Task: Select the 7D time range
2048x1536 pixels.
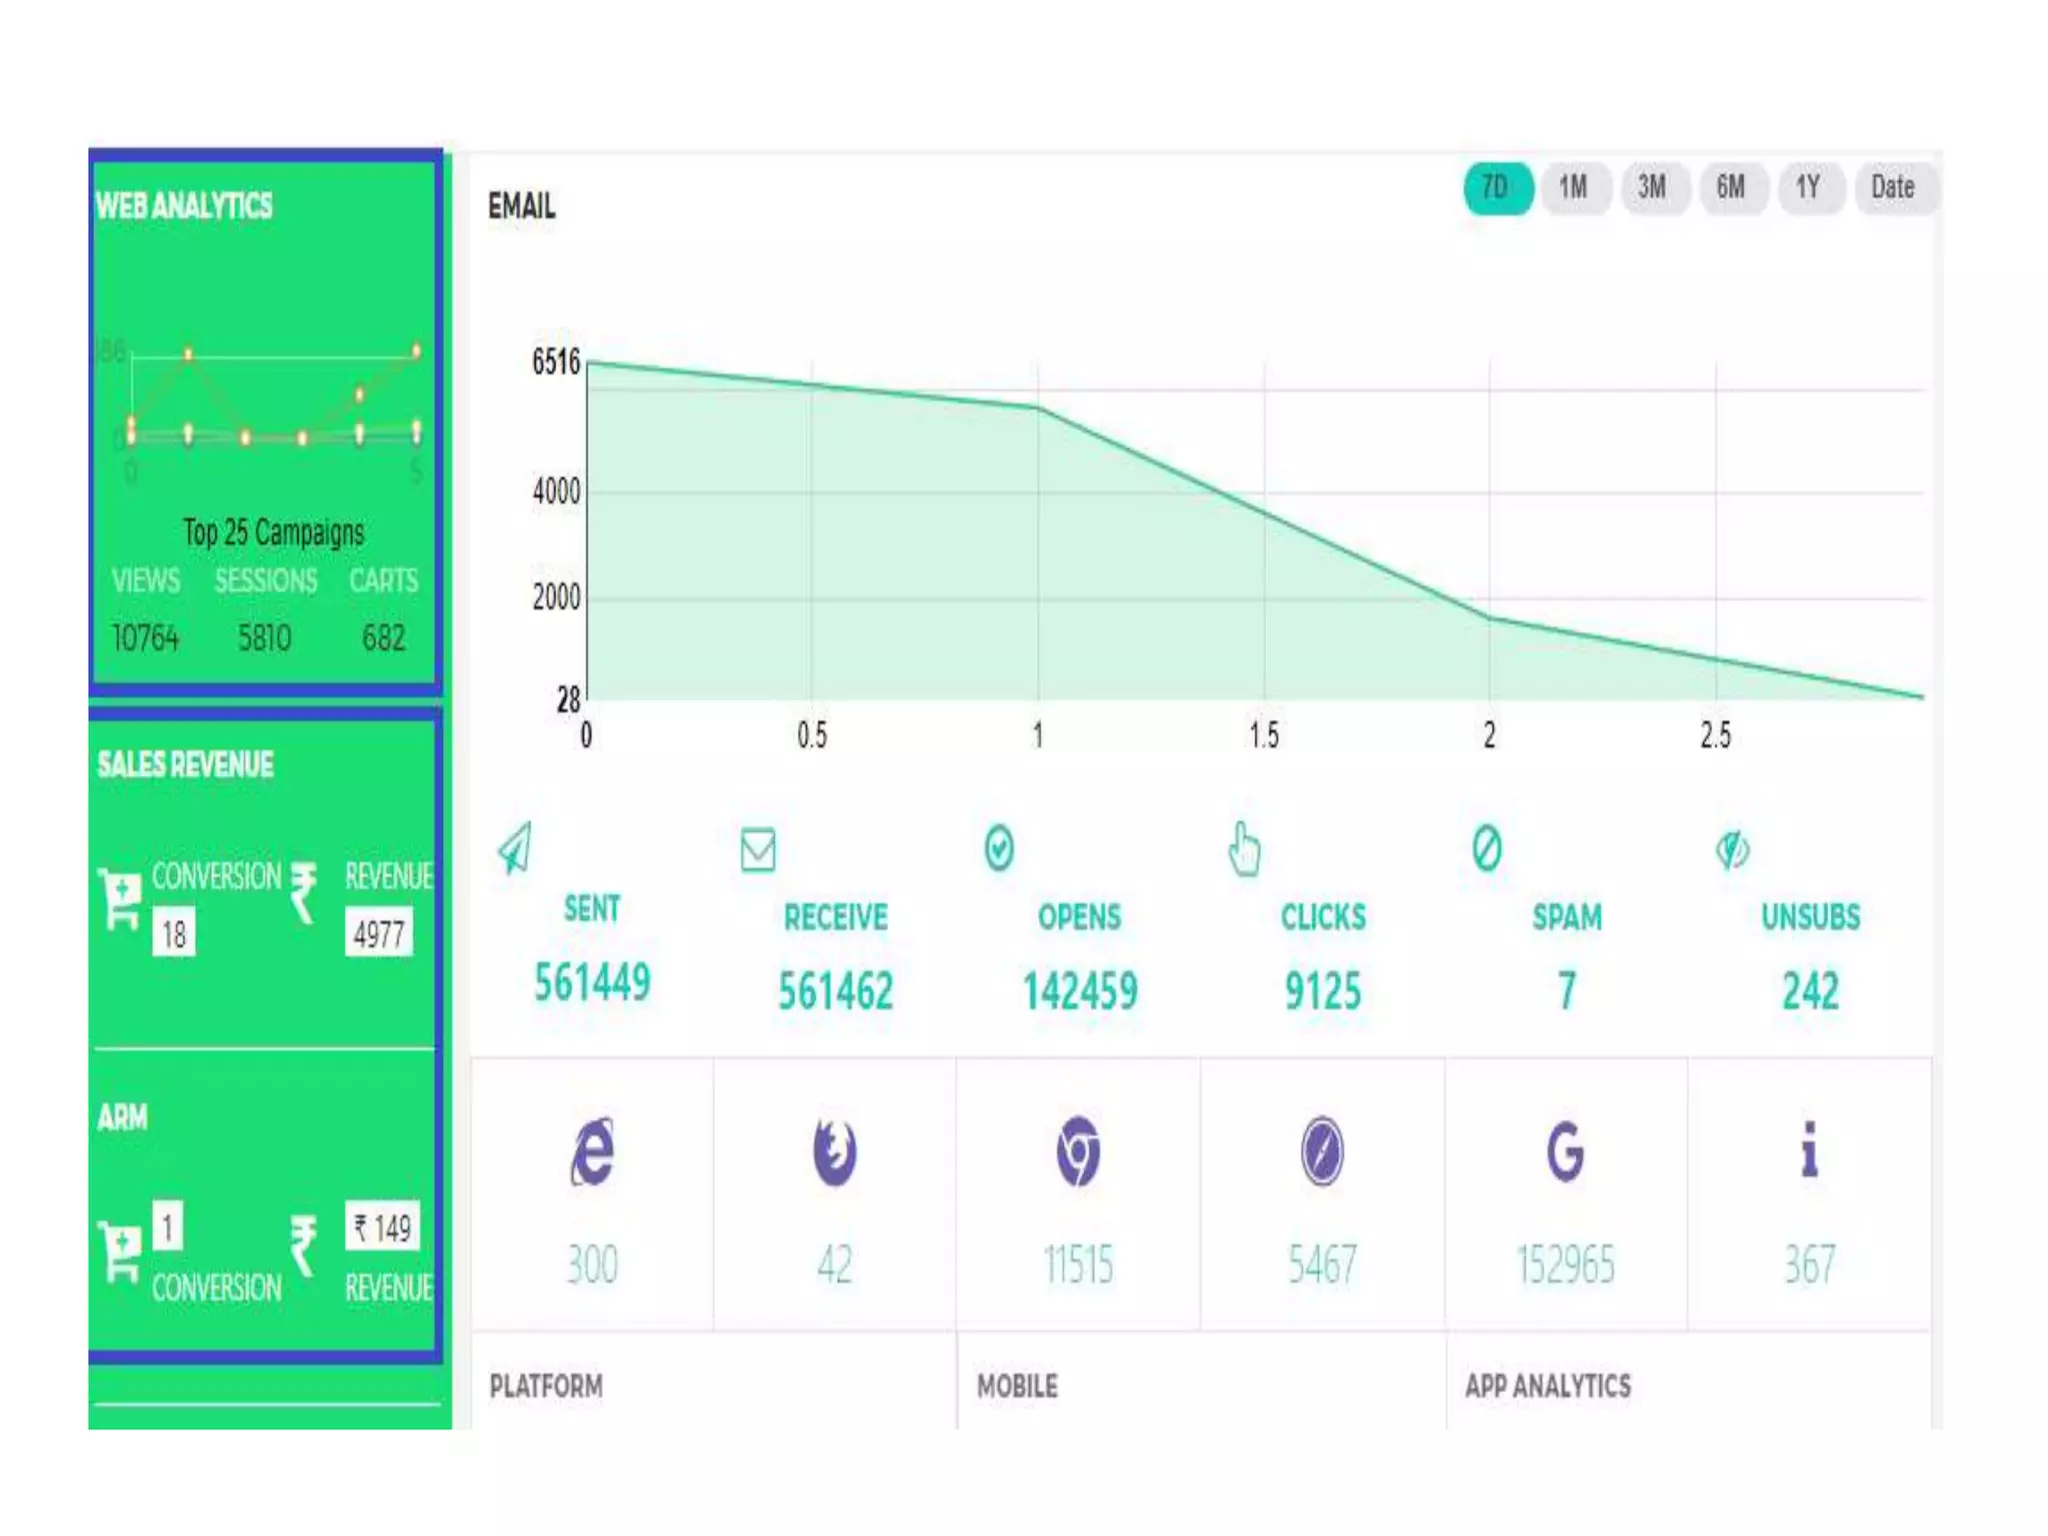Action: (x=1497, y=188)
